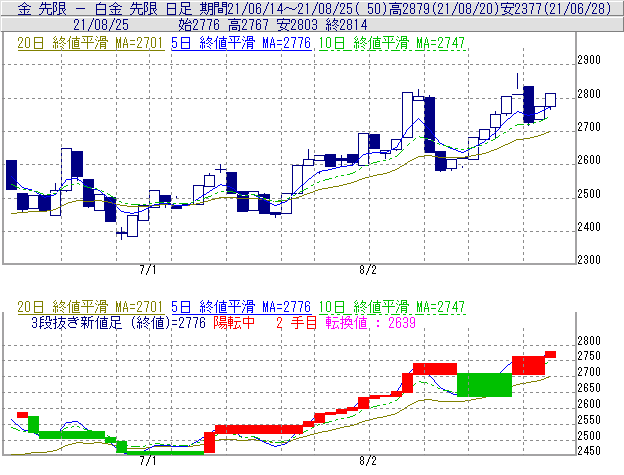Click the 2900 label on upper price axis

click(589, 60)
